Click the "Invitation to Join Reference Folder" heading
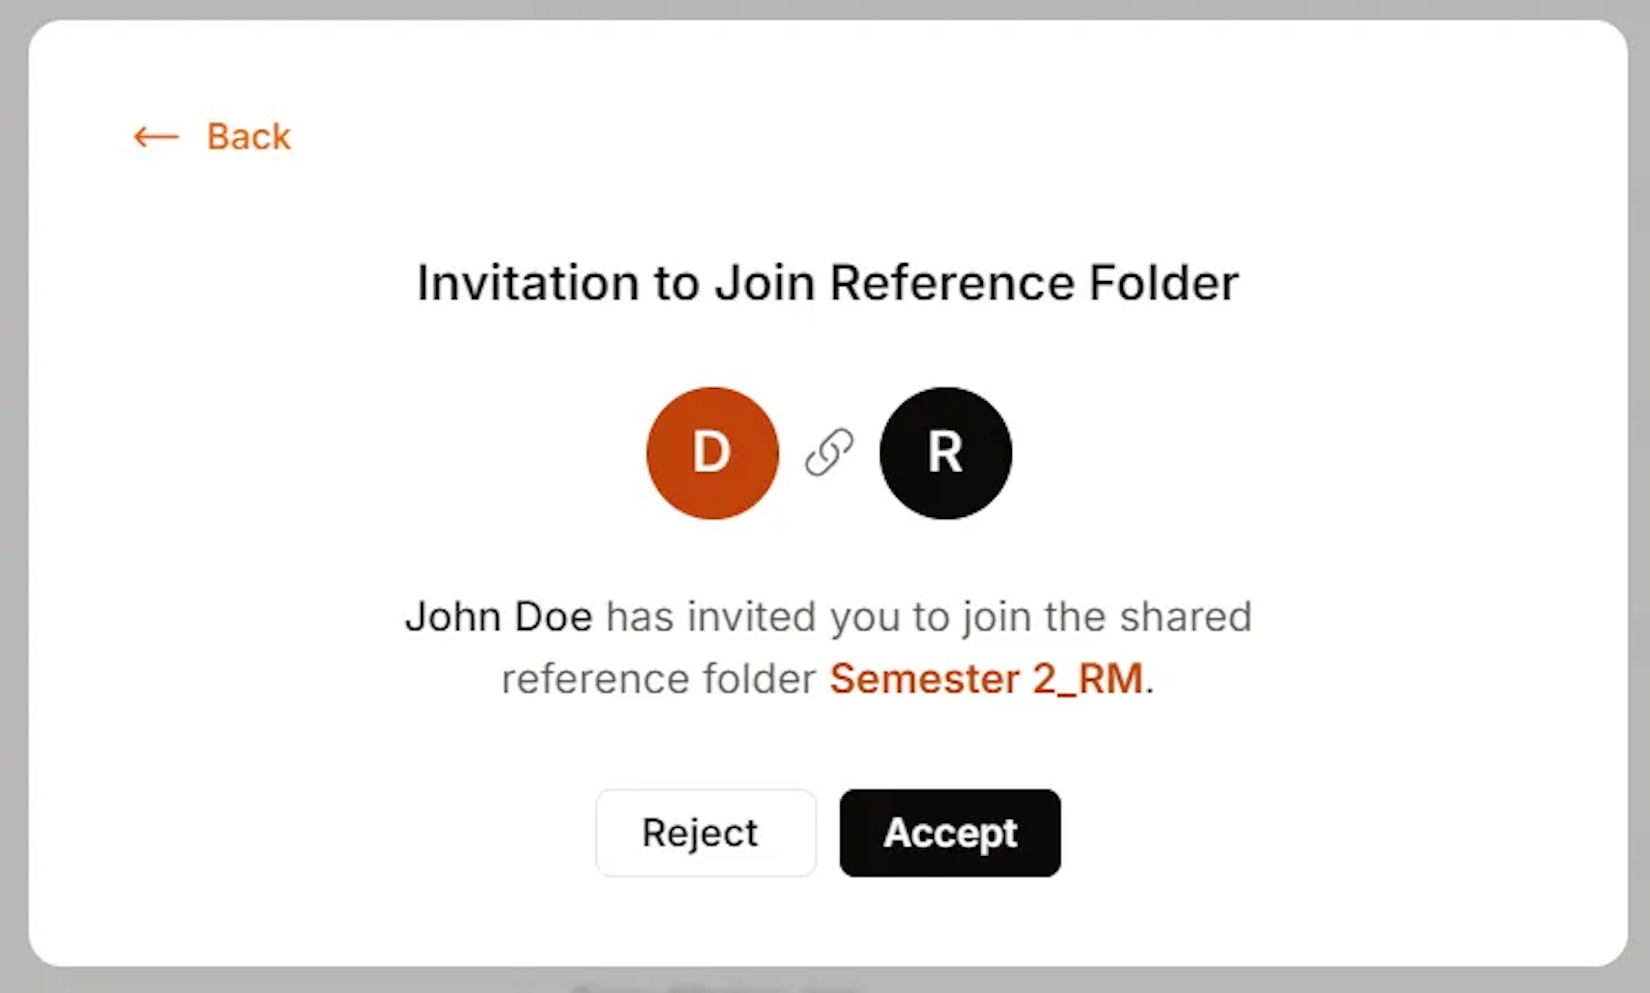 tap(827, 283)
